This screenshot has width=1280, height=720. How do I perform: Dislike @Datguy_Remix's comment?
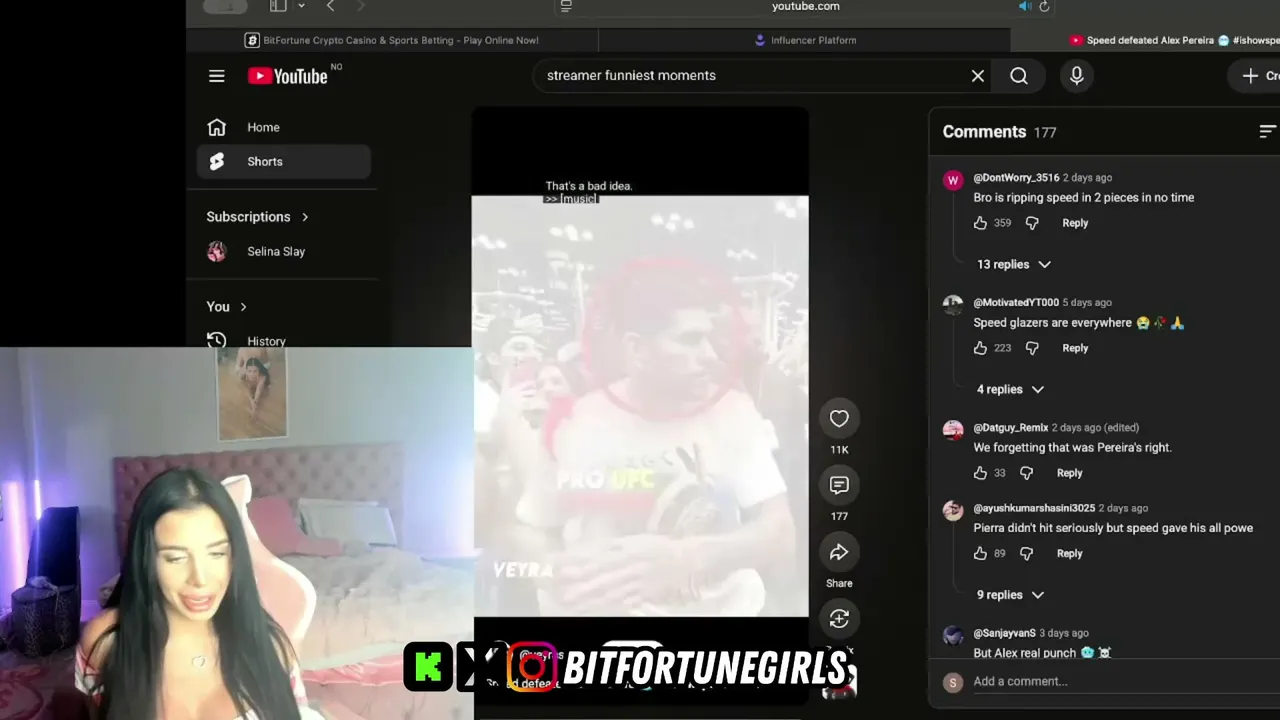[1026, 473]
